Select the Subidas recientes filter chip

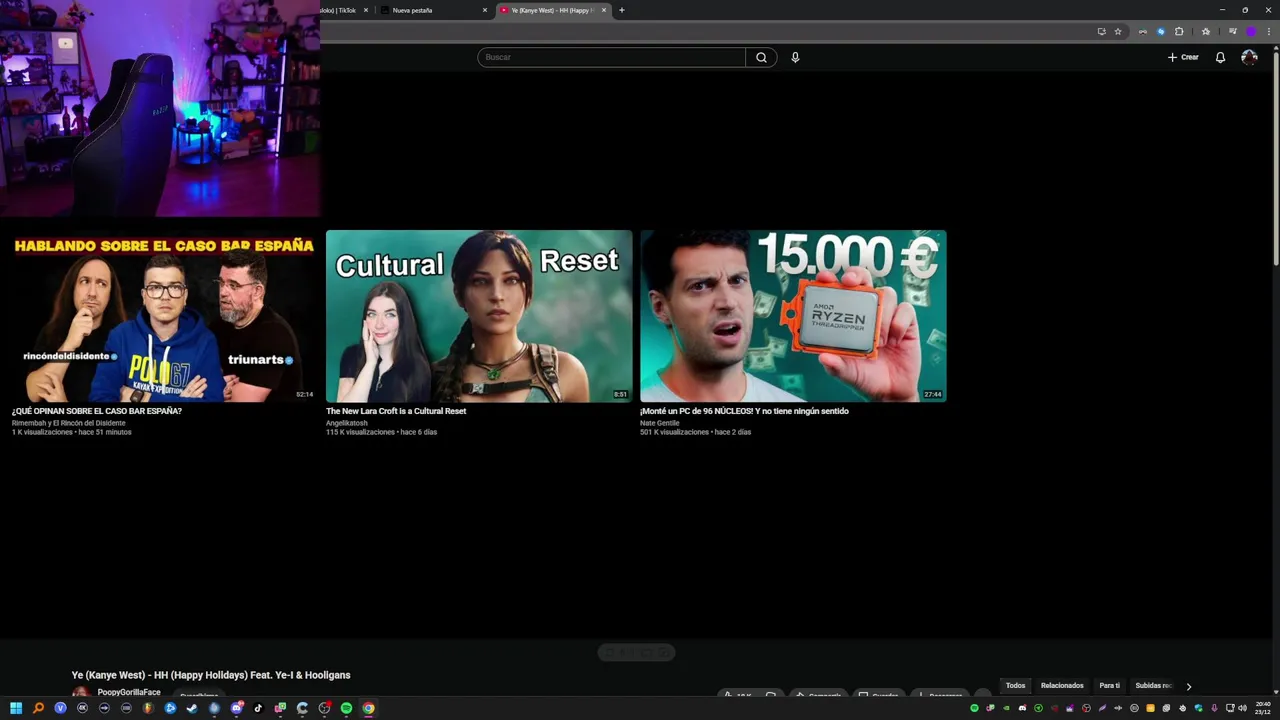pos(1154,686)
